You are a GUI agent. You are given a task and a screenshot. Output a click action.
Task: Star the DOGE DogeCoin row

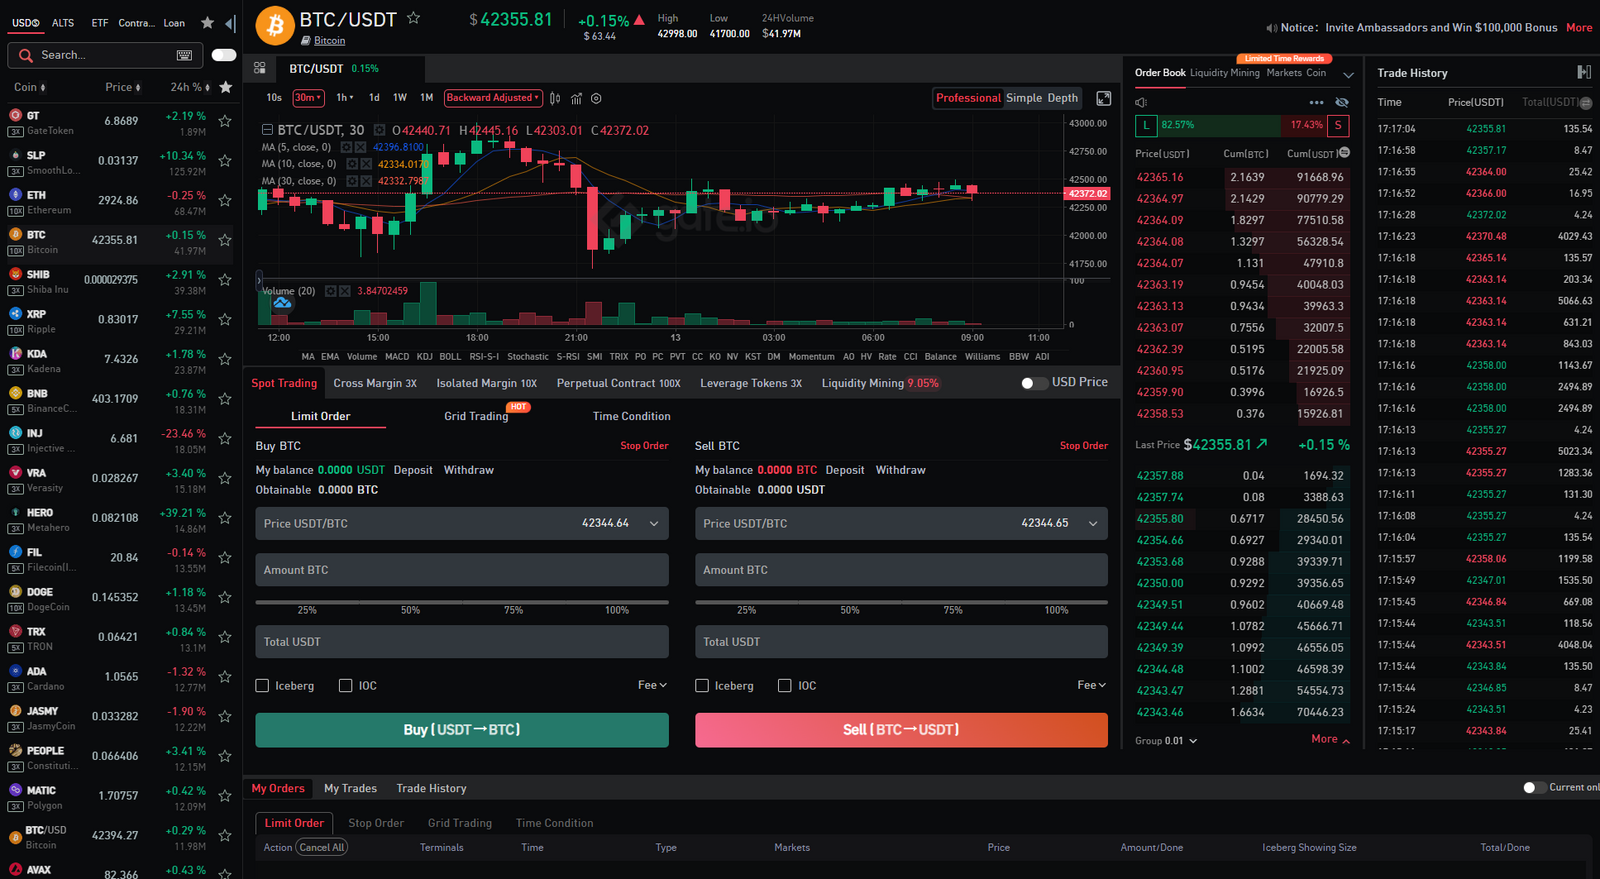pos(225,597)
